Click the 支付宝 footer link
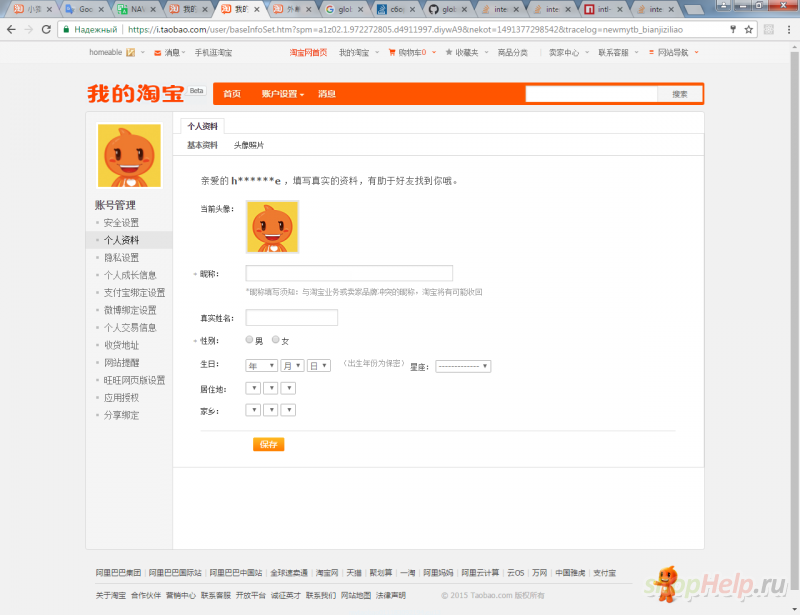This screenshot has width=800, height=615. click(x=605, y=573)
